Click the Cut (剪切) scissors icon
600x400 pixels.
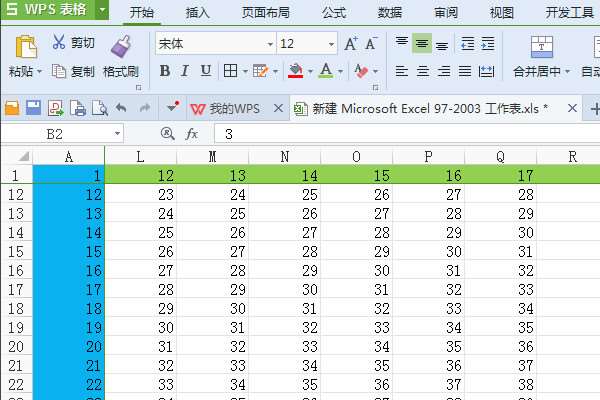(58, 43)
